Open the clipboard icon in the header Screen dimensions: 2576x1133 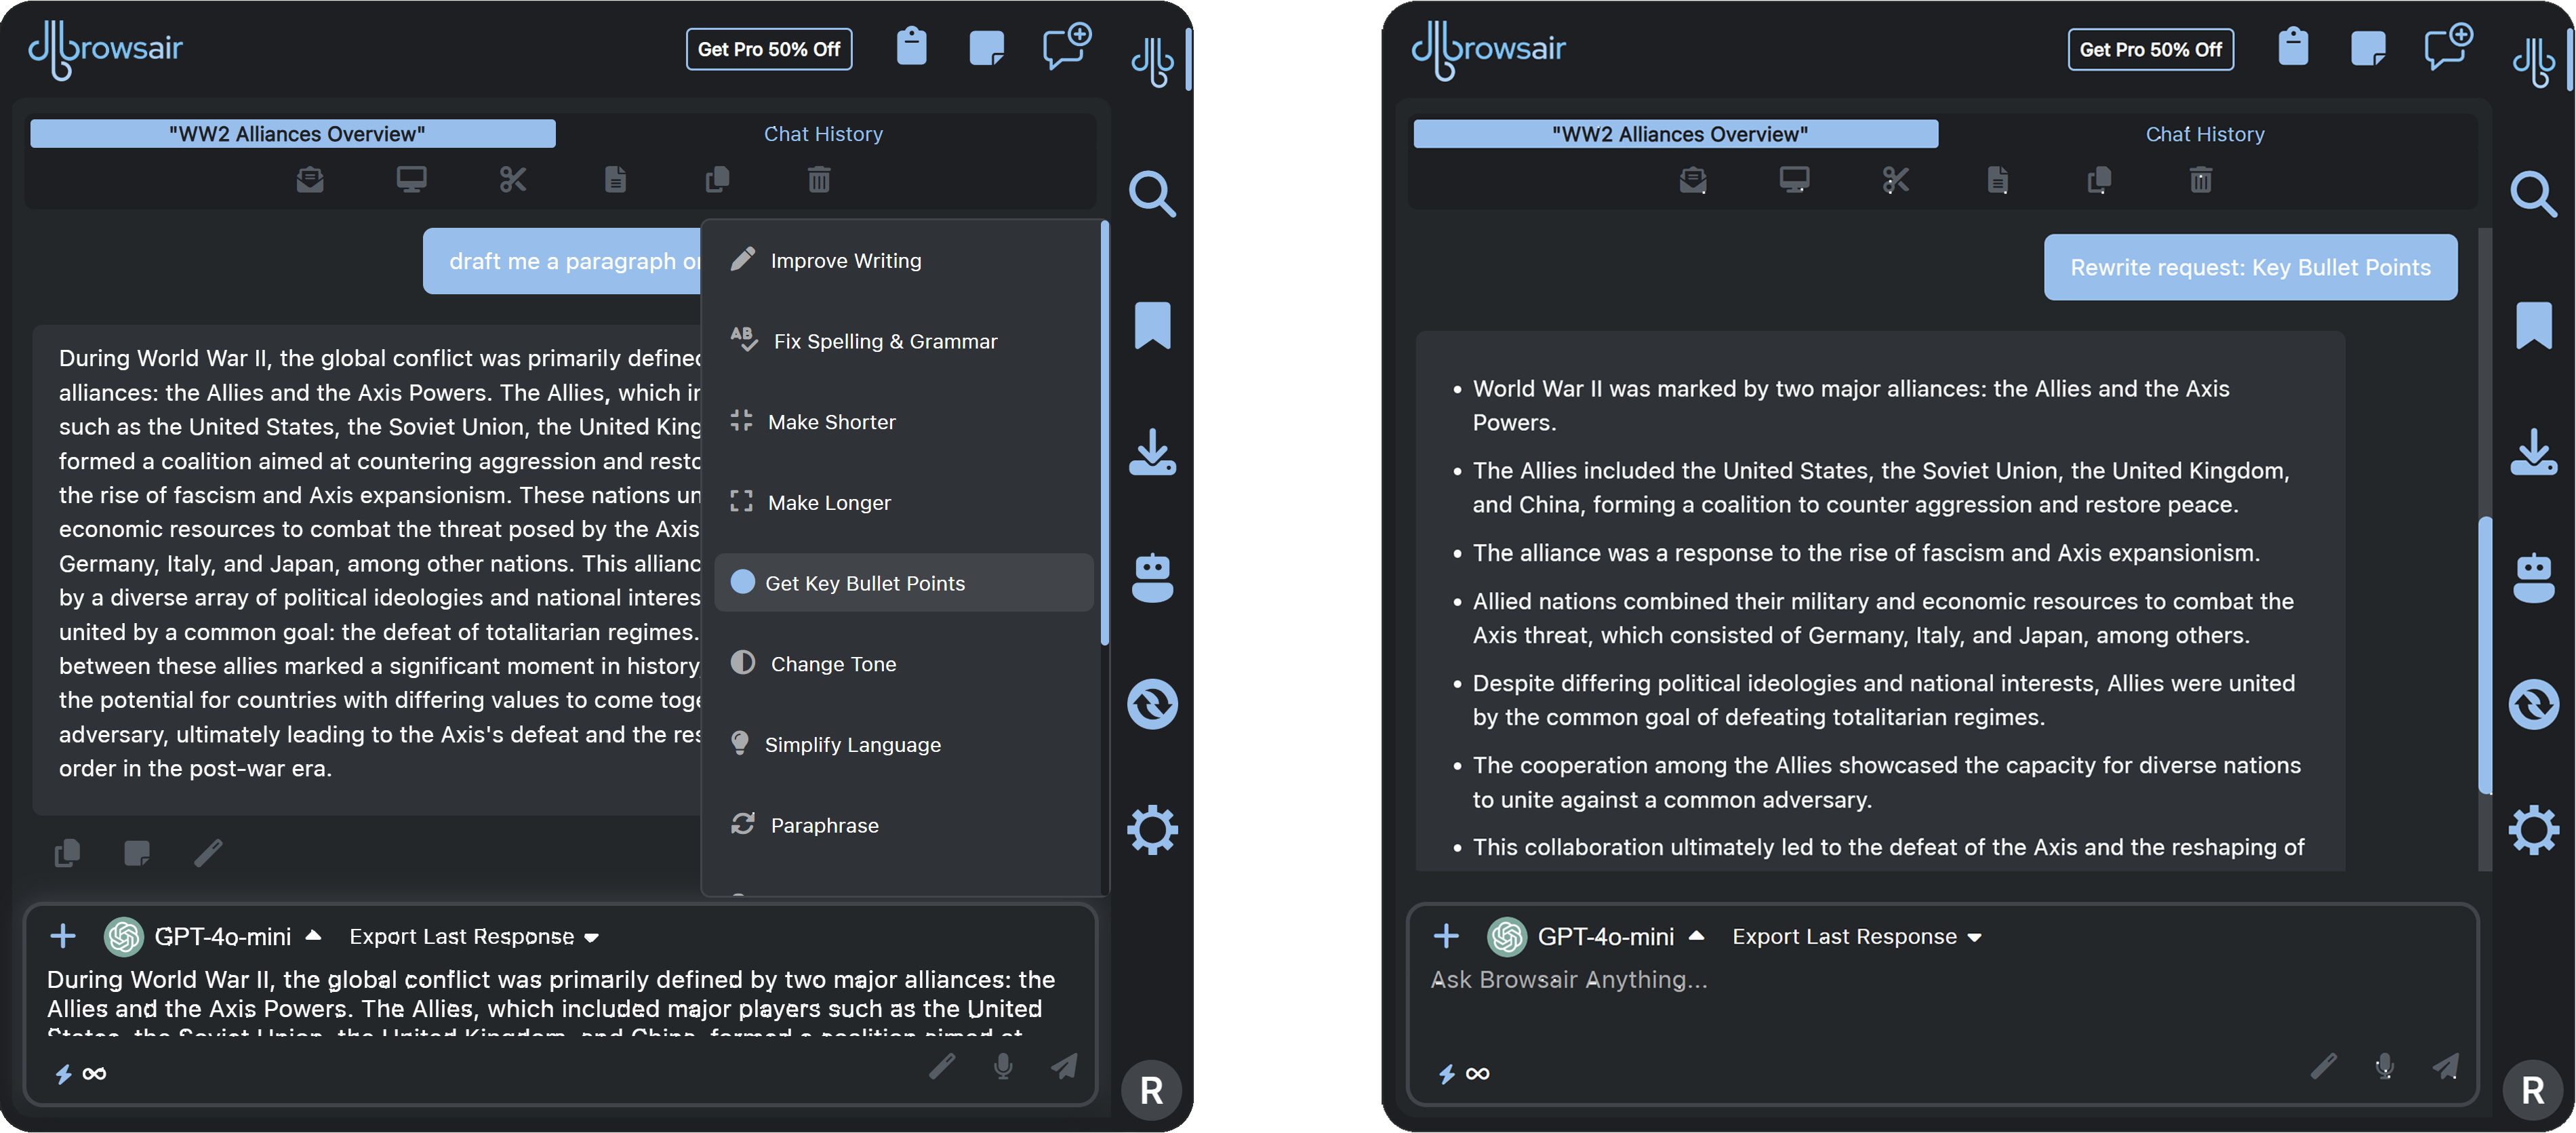point(911,47)
